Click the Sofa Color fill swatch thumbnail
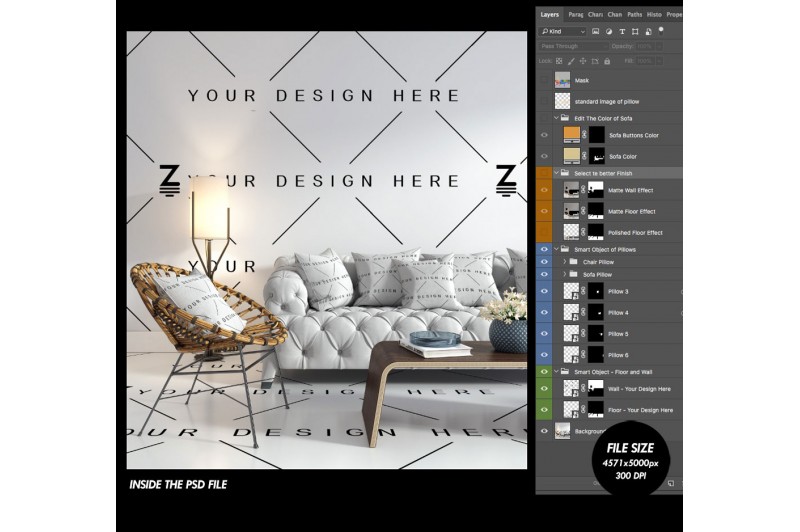Viewport: 800px width, 532px height. click(x=572, y=156)
